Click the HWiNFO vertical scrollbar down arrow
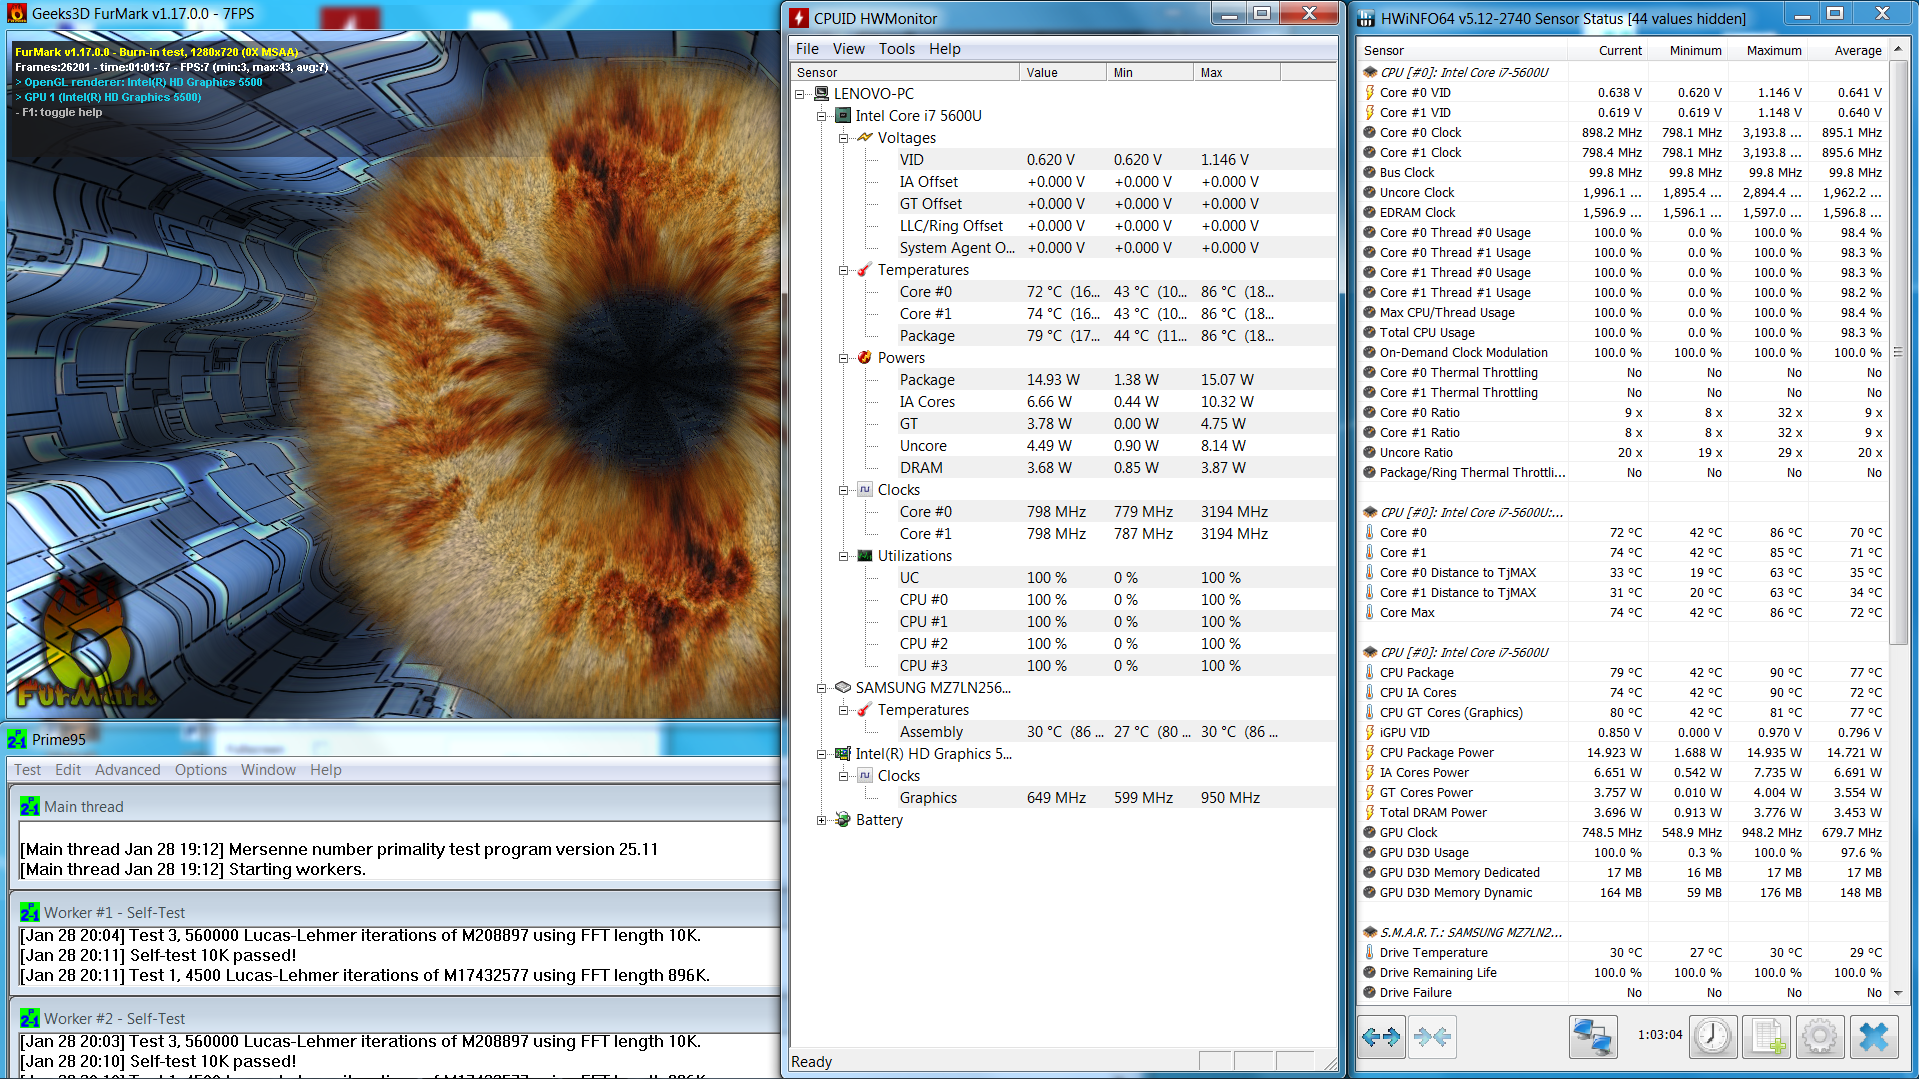The image size is (1919, 1079). point(1898,992)
